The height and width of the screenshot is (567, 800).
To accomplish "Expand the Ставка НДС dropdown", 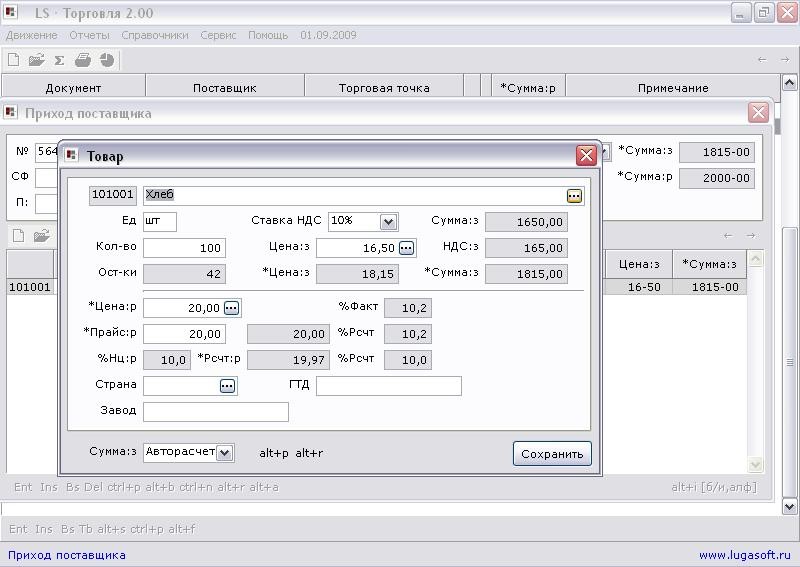I will 388,222.
